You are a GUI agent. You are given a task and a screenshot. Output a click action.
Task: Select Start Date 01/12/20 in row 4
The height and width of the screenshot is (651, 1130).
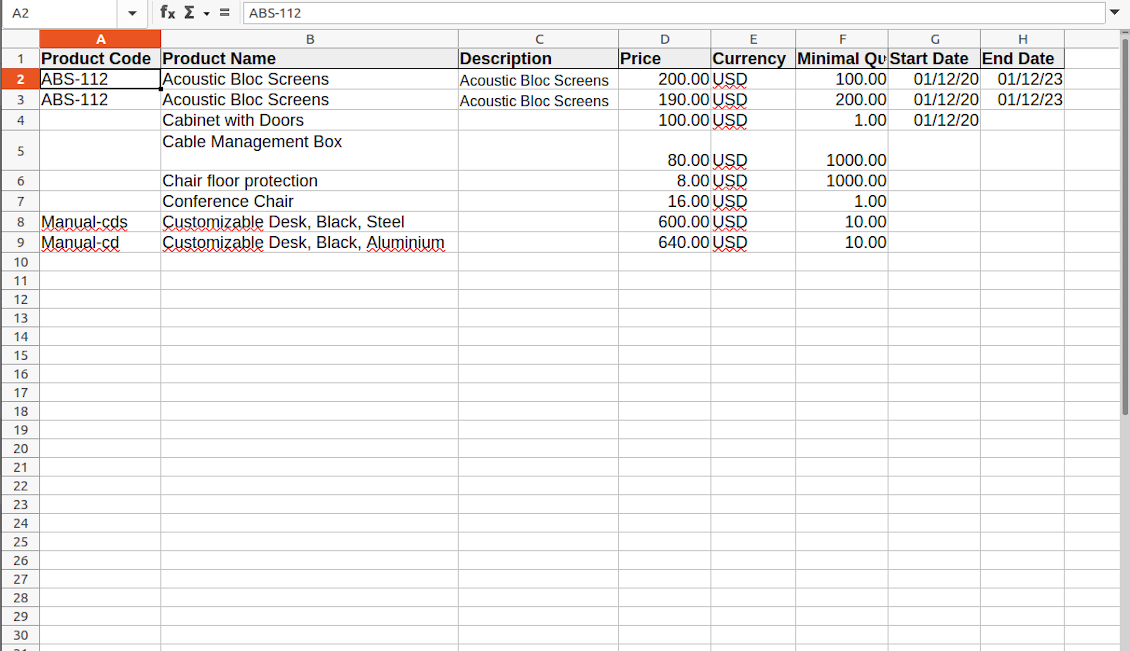point(934,120)
